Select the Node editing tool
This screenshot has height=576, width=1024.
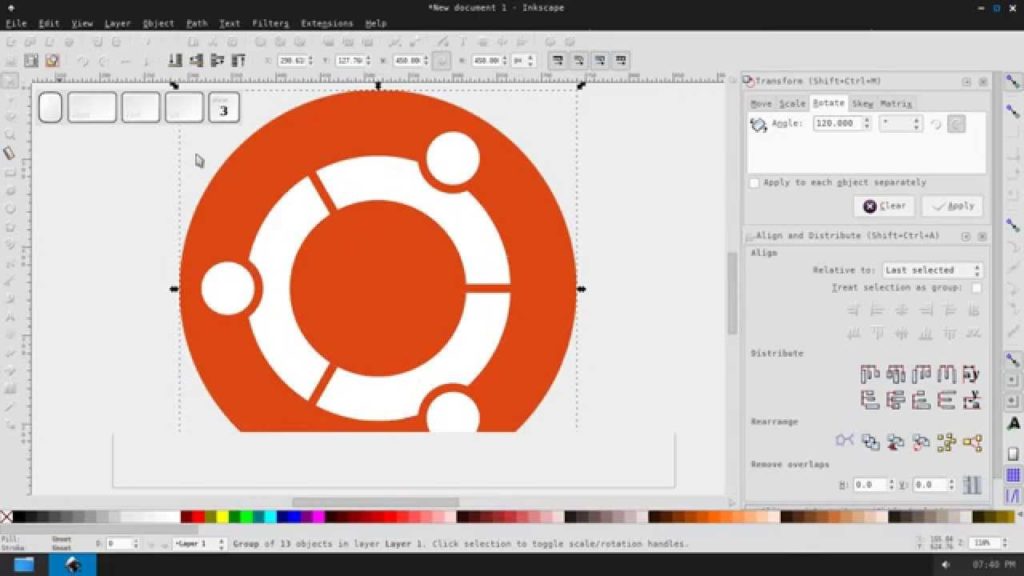[9, 99]
